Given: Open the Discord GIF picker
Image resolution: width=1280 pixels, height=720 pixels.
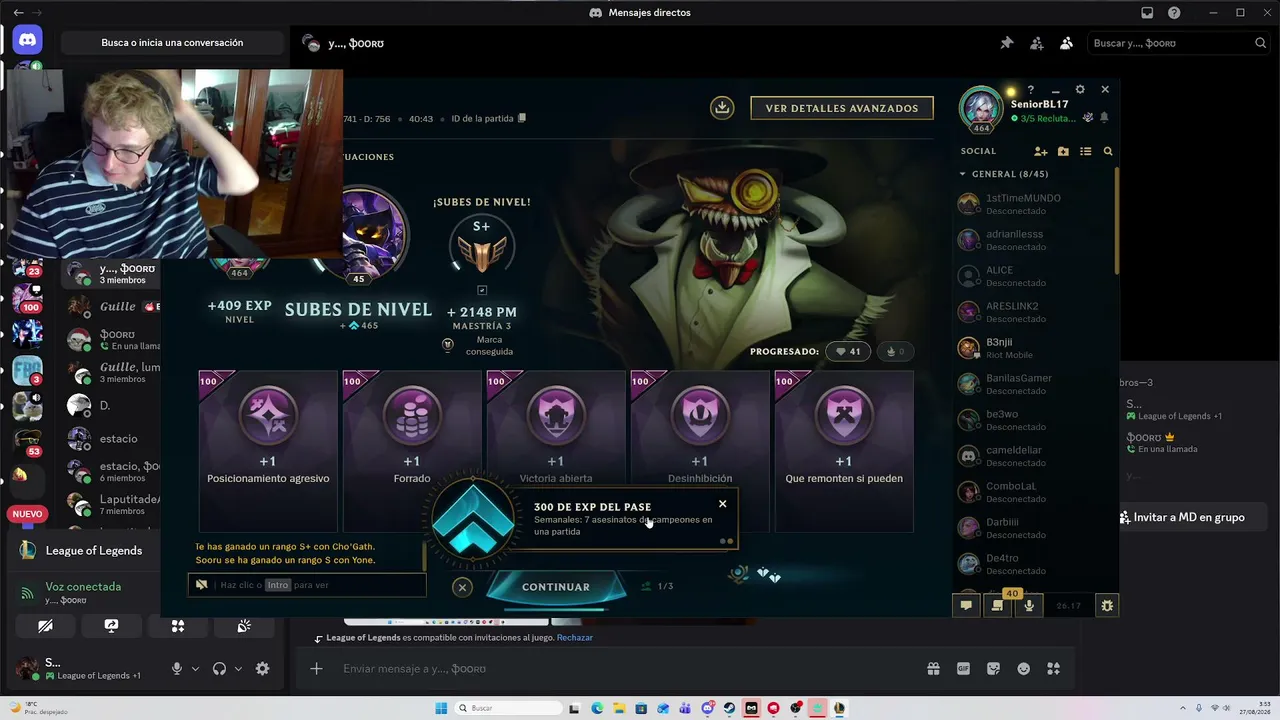Looking at the screenshot, I should coord(964,669).
